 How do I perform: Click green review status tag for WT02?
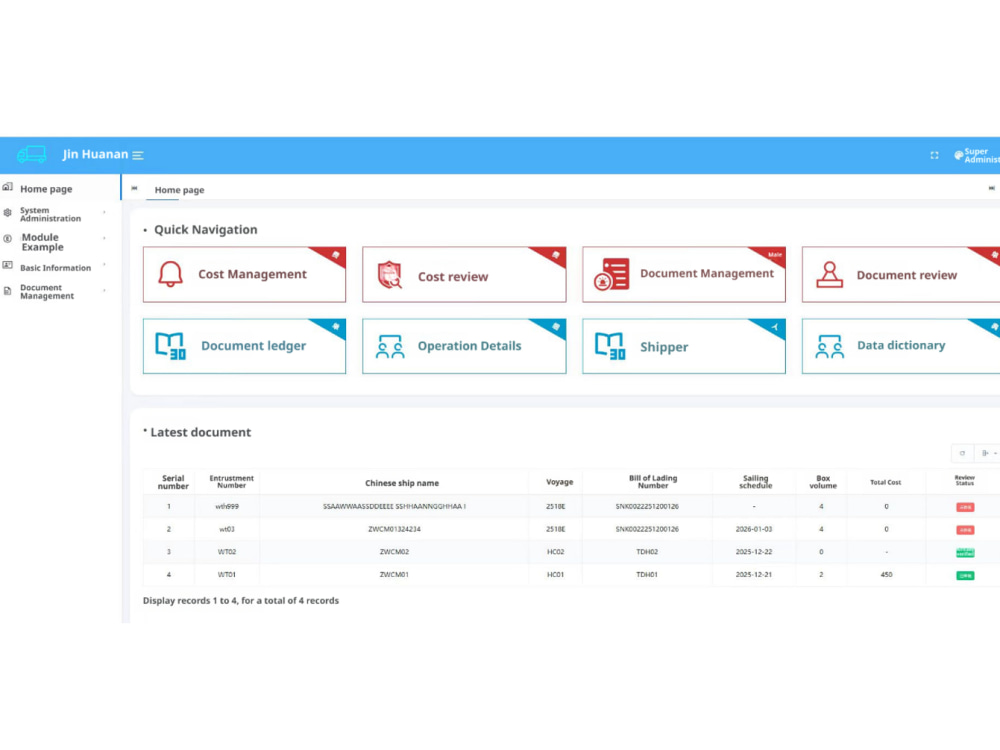(965, 552)
